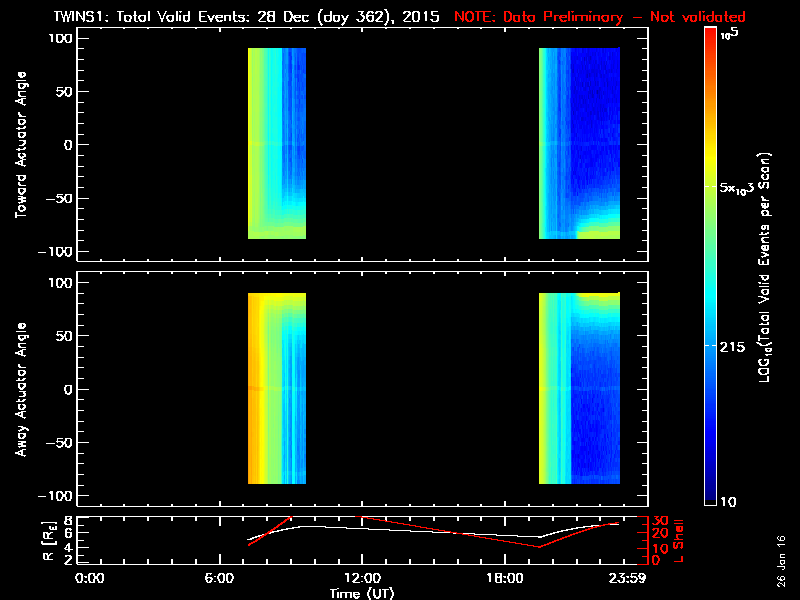
Task: Click the '100' tick label on Away Actuator axis
Action: tap(61, 283)
